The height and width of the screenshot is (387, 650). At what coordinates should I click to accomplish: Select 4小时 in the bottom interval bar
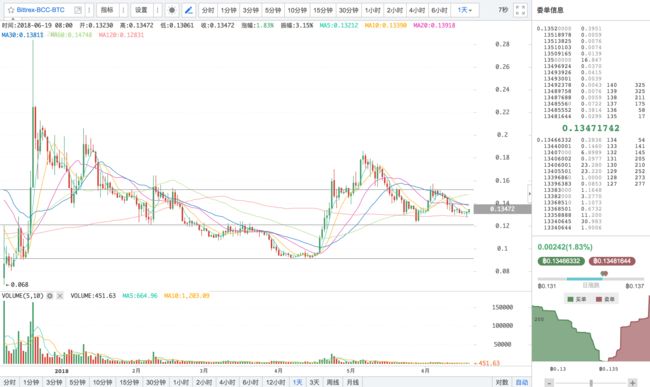tap(227, 382)
